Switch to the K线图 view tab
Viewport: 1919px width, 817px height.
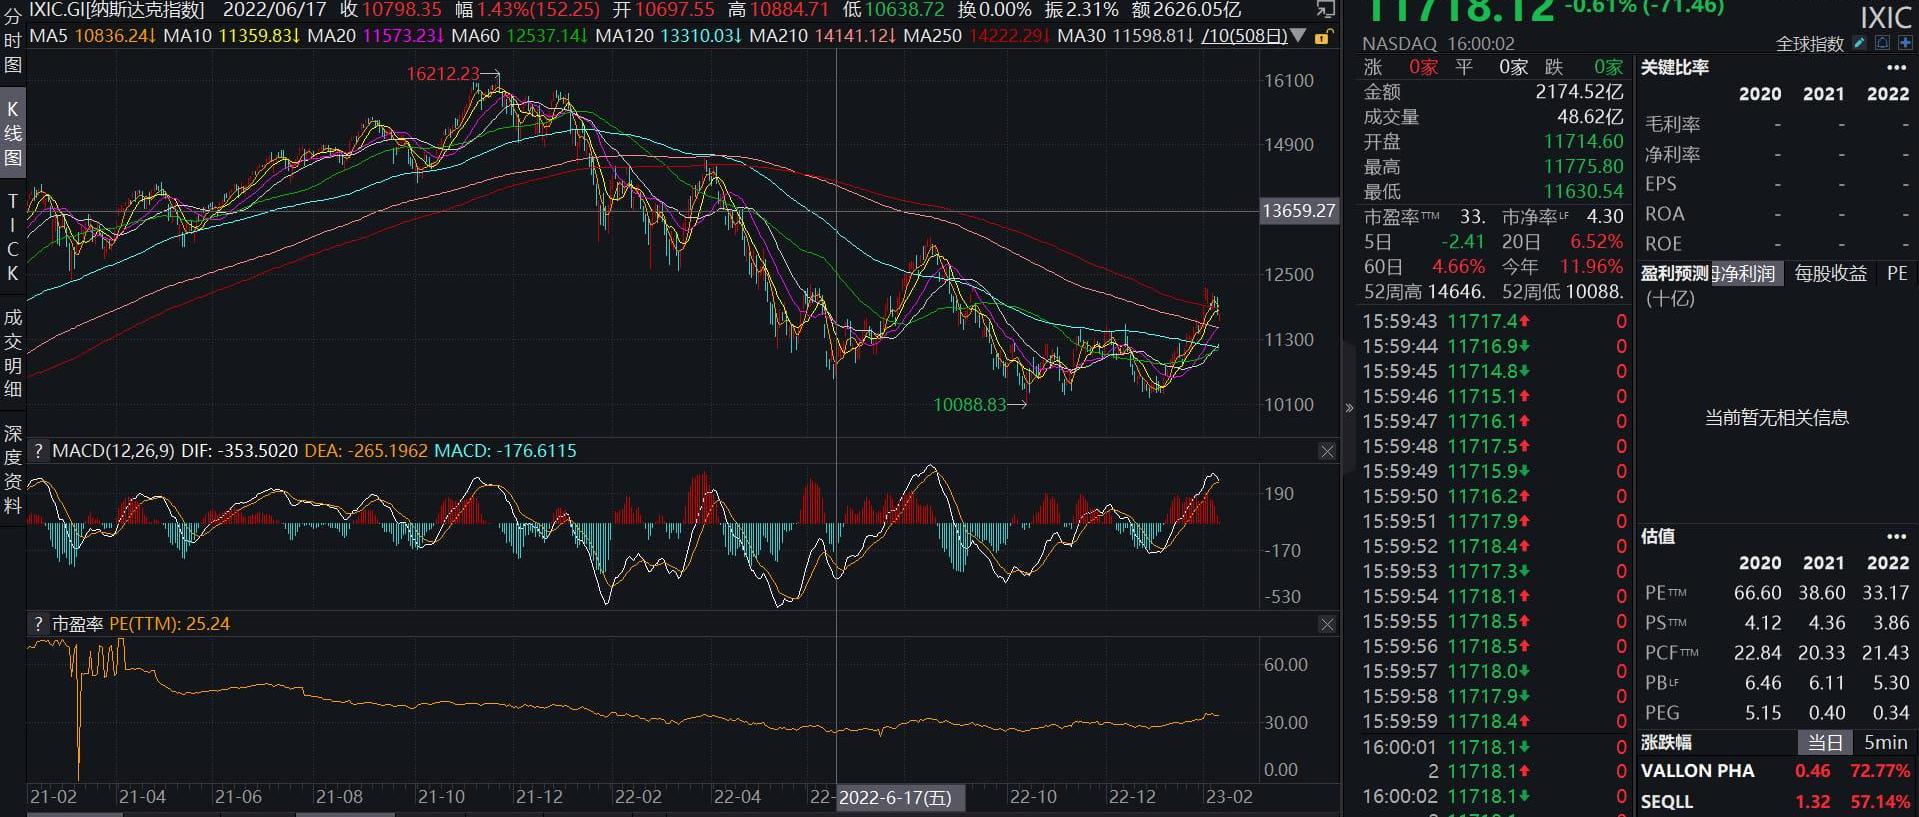click(x=13, y=133)
